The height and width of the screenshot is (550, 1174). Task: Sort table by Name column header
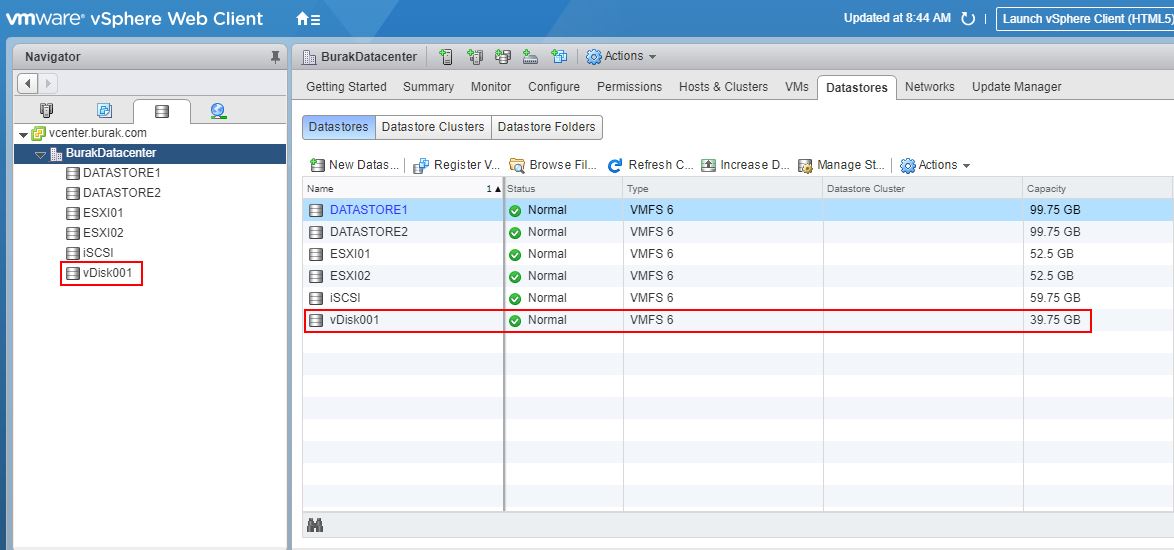404,189
